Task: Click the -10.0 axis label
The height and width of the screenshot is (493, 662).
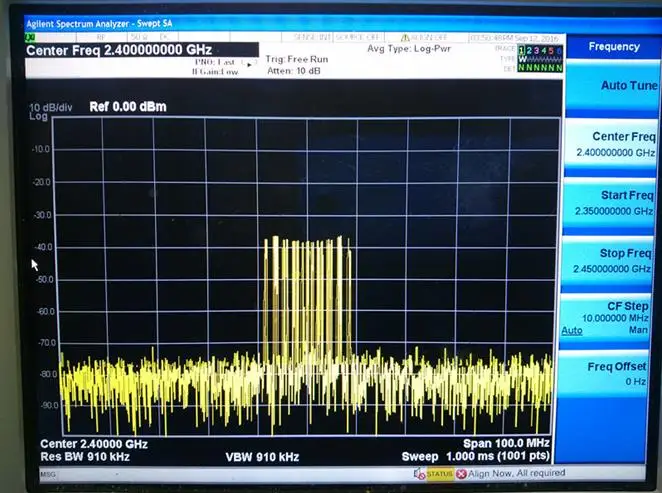Action: coord(41,149)
